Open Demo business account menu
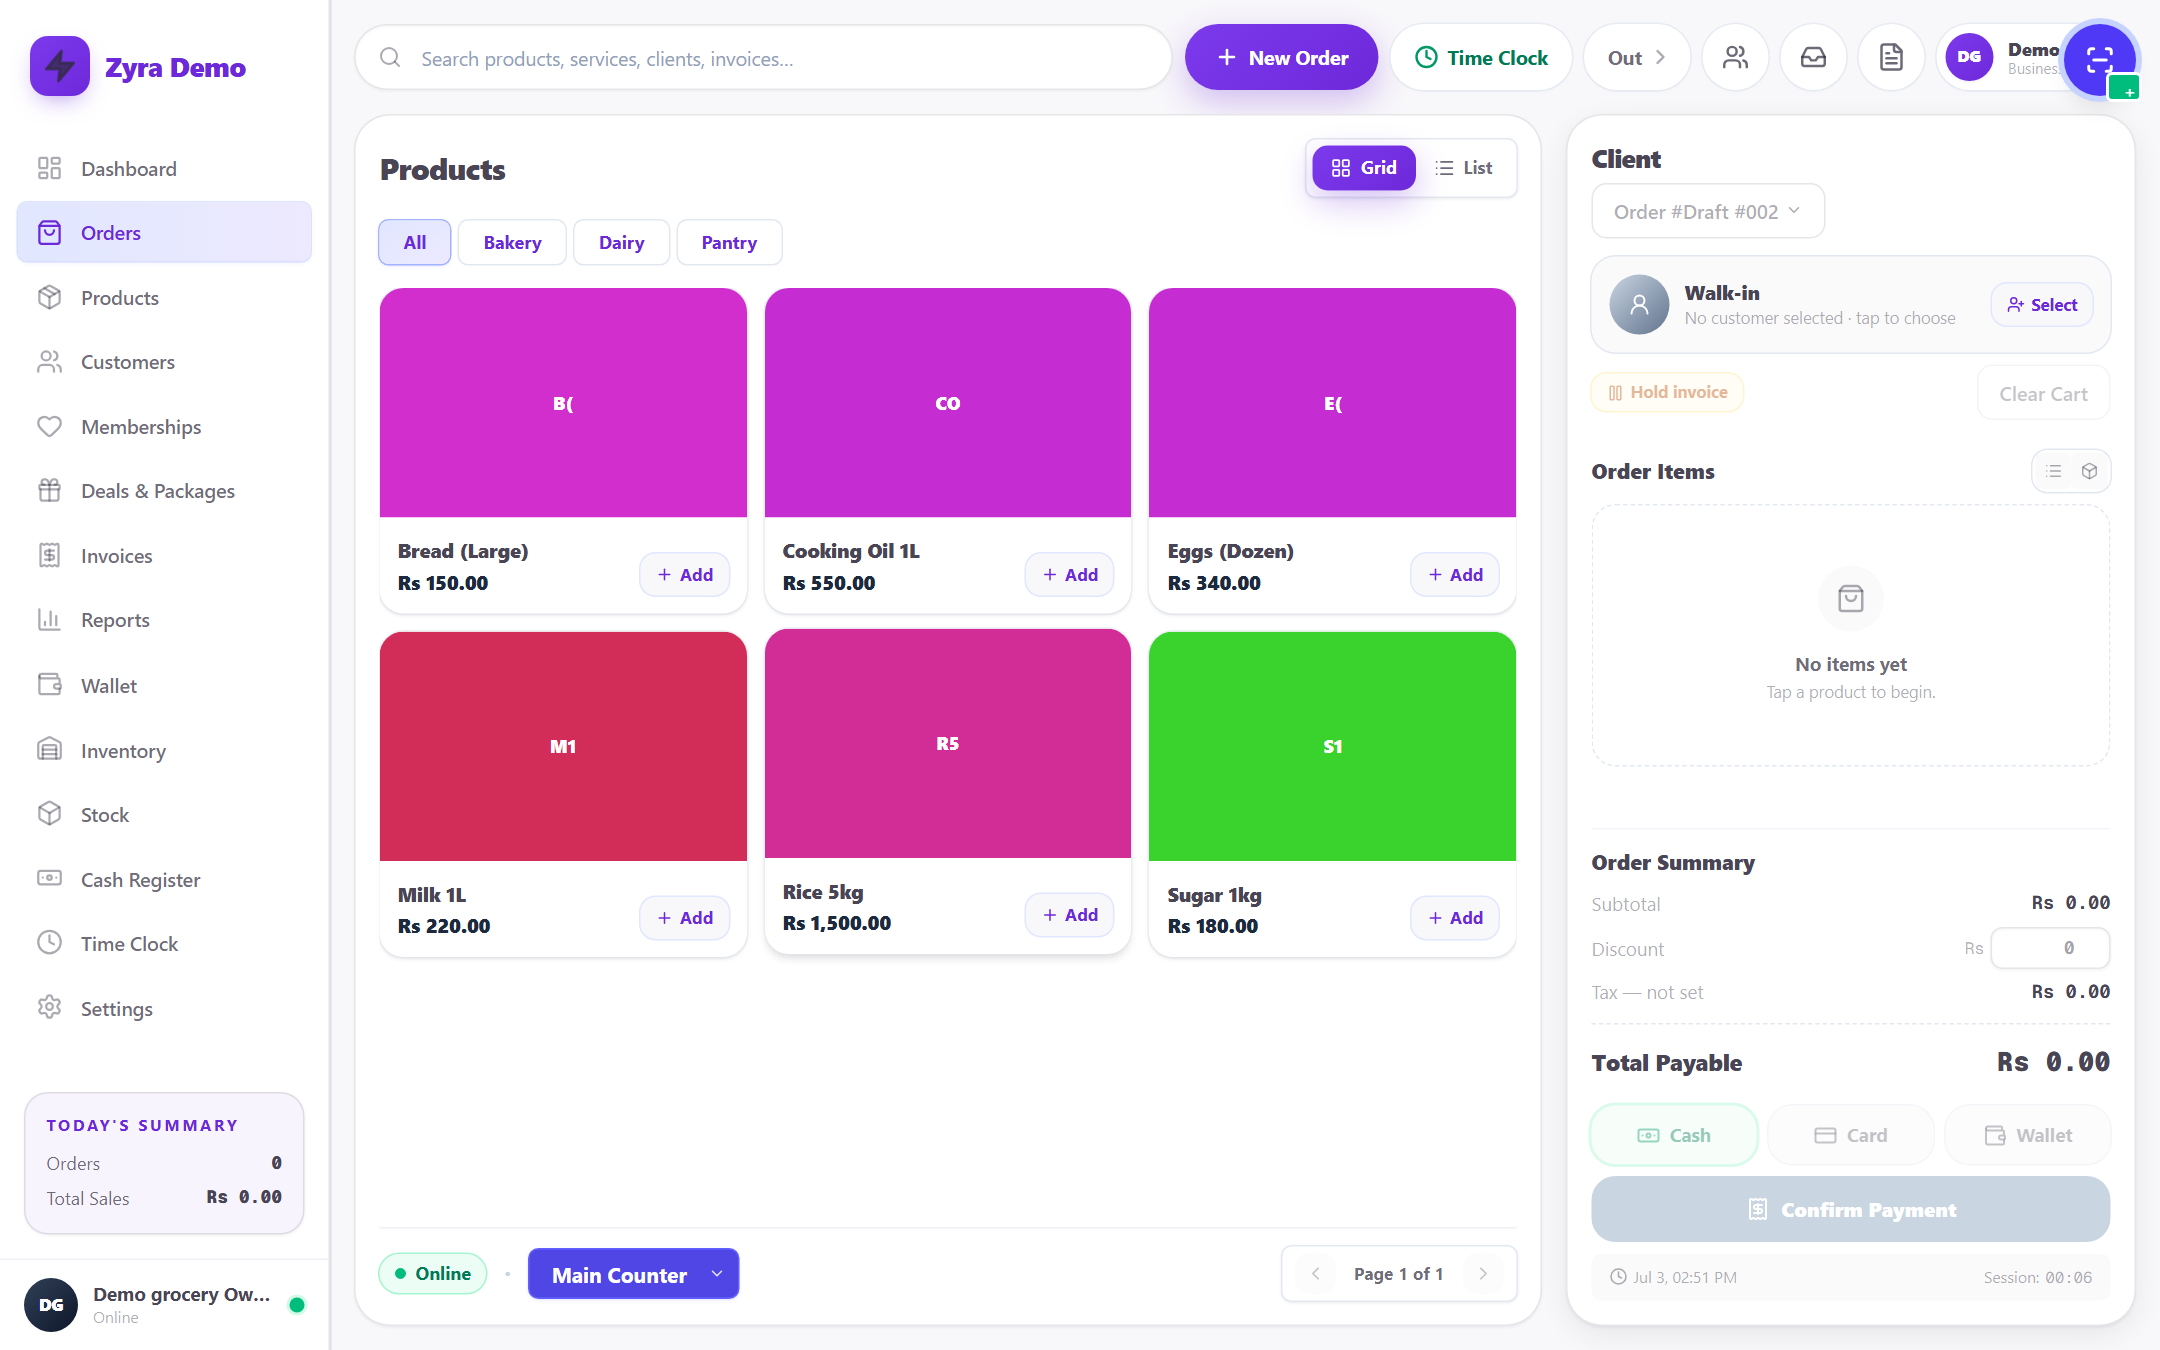The height and width of the screenshot is (1350, 2160). [x=2003, y=58]
